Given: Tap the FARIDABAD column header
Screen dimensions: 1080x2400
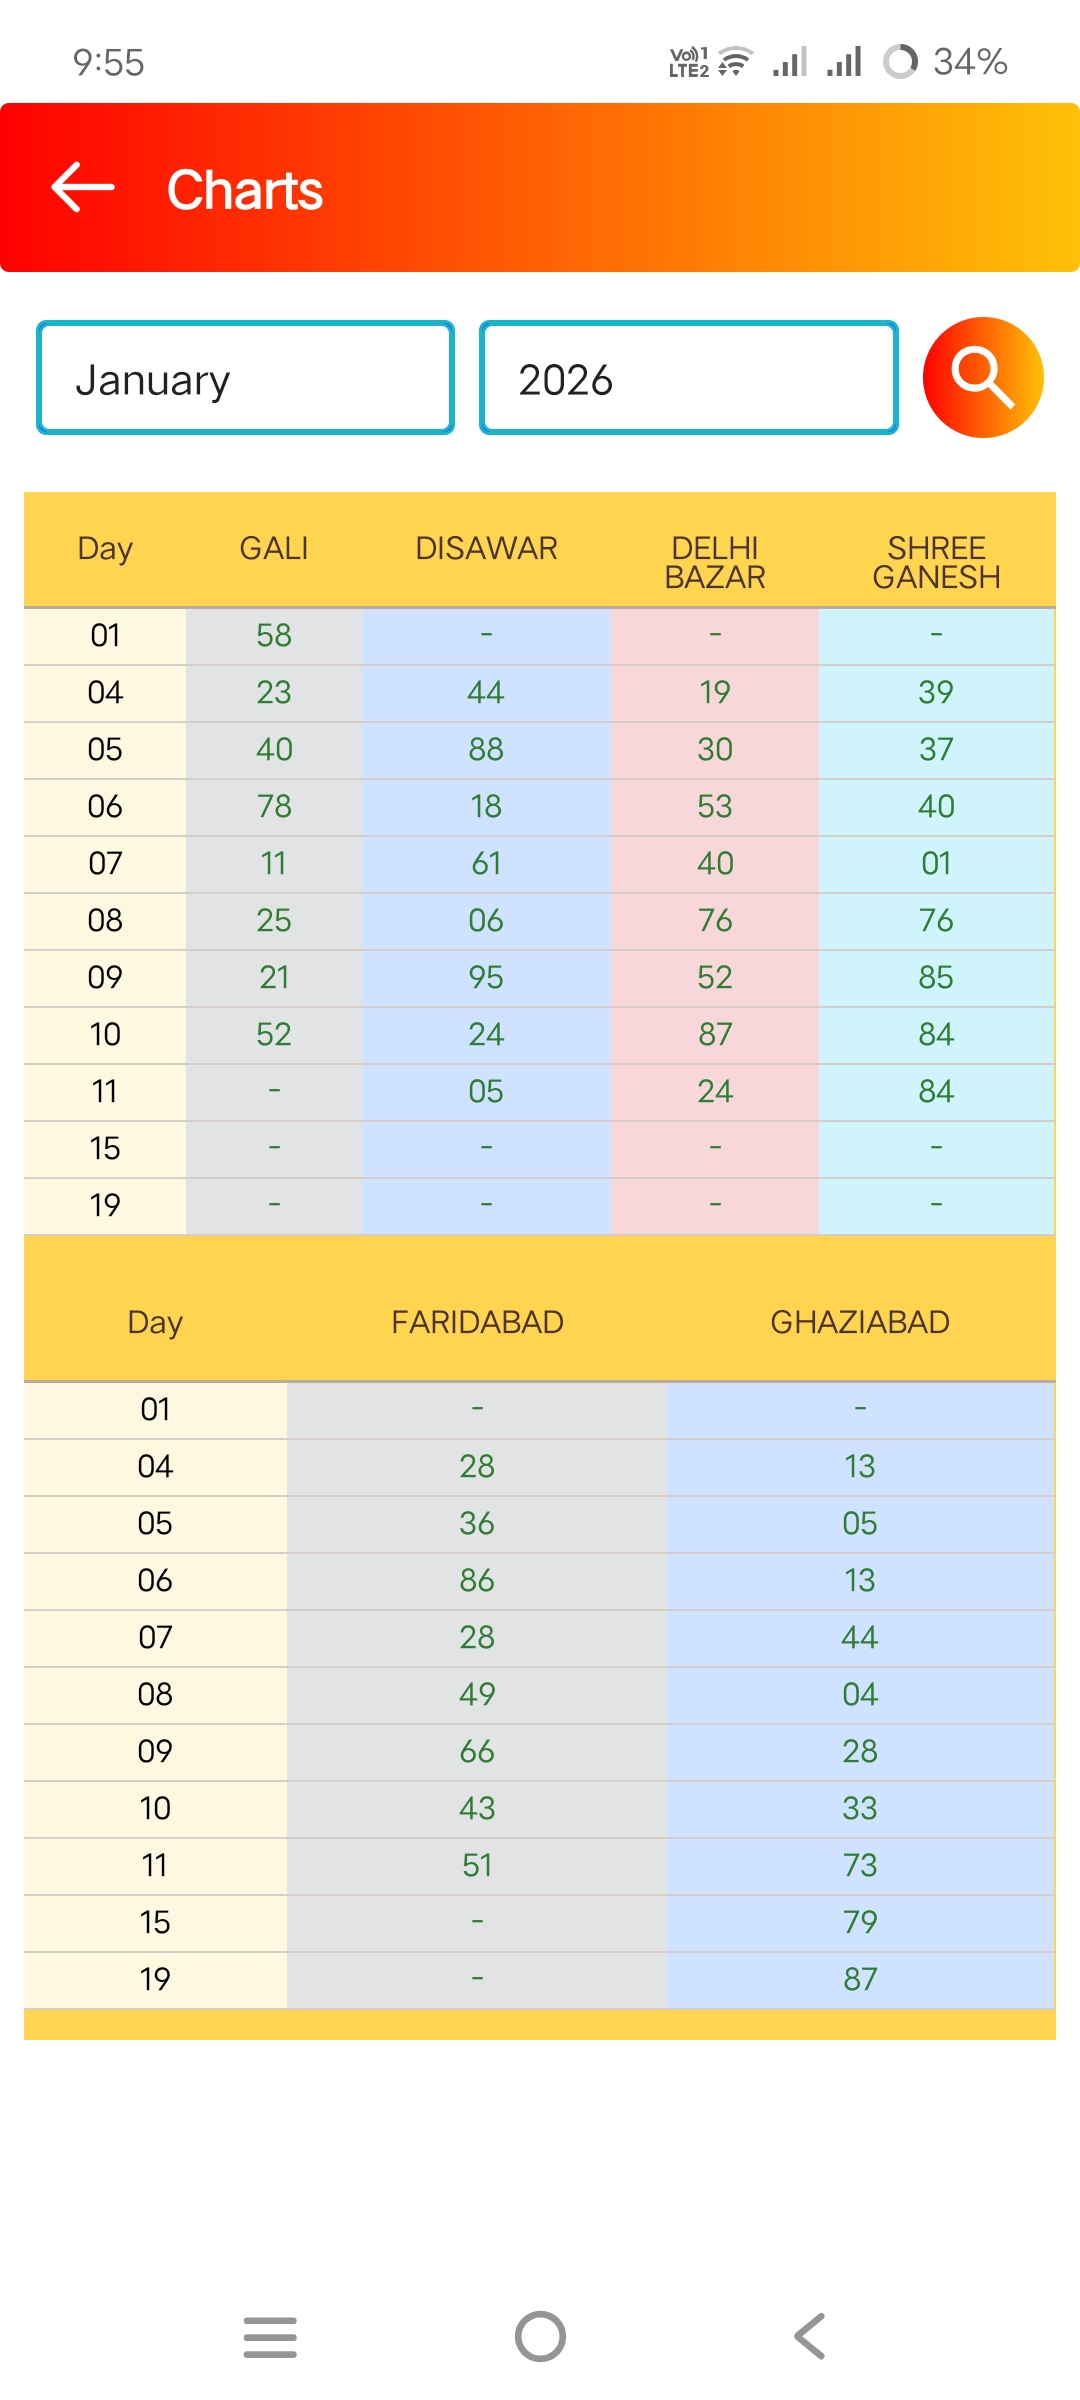Looking at the screenshot, I should (477, 1322).
